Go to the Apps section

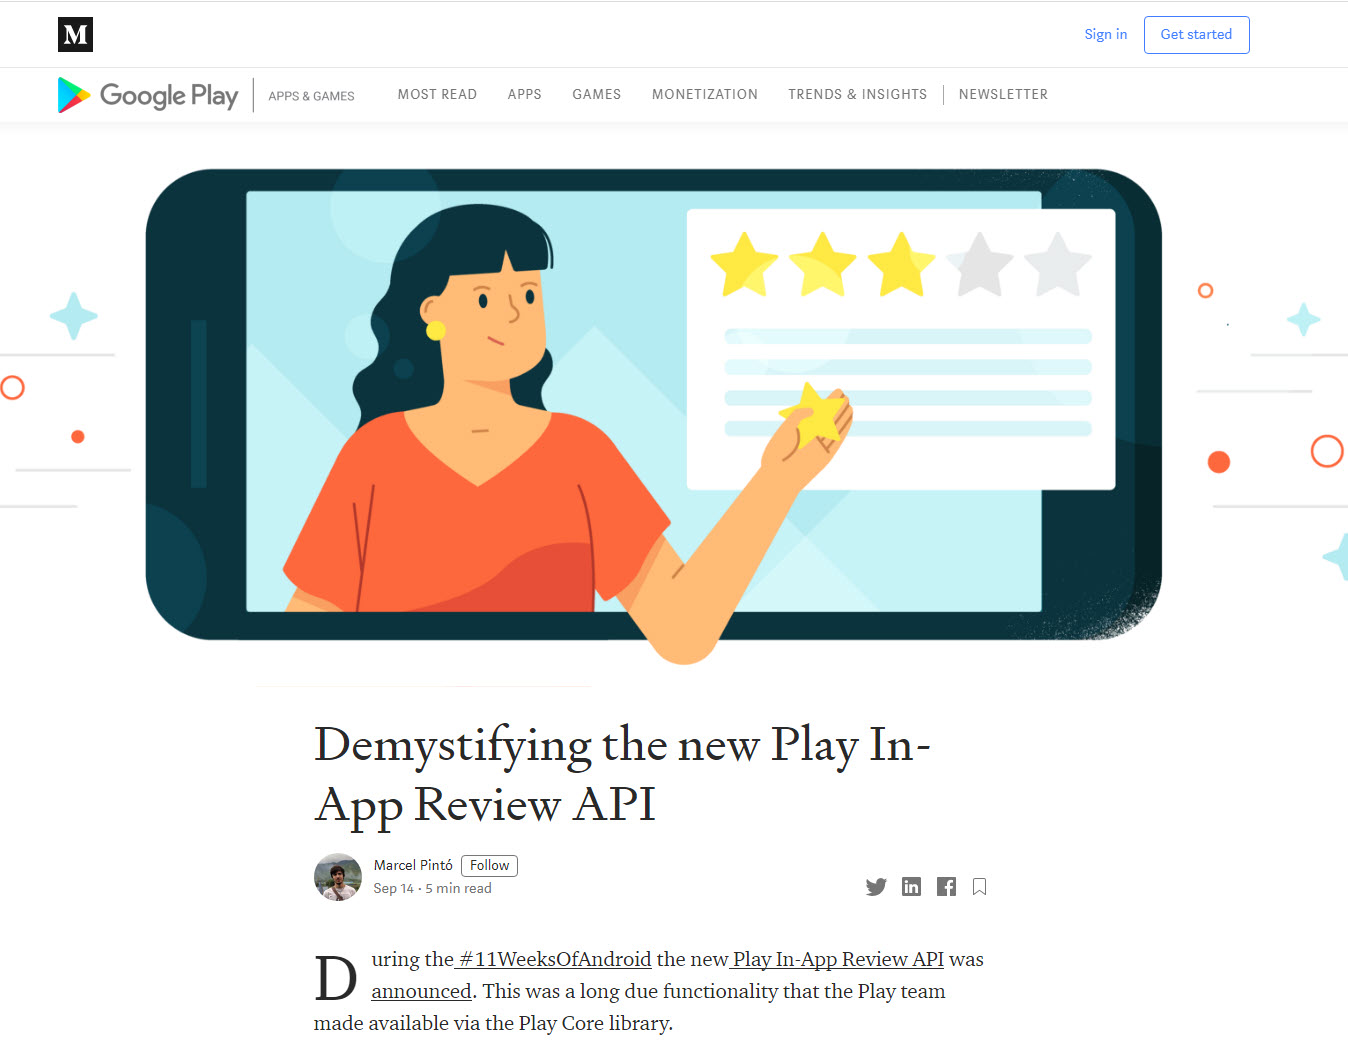[524, 94]
